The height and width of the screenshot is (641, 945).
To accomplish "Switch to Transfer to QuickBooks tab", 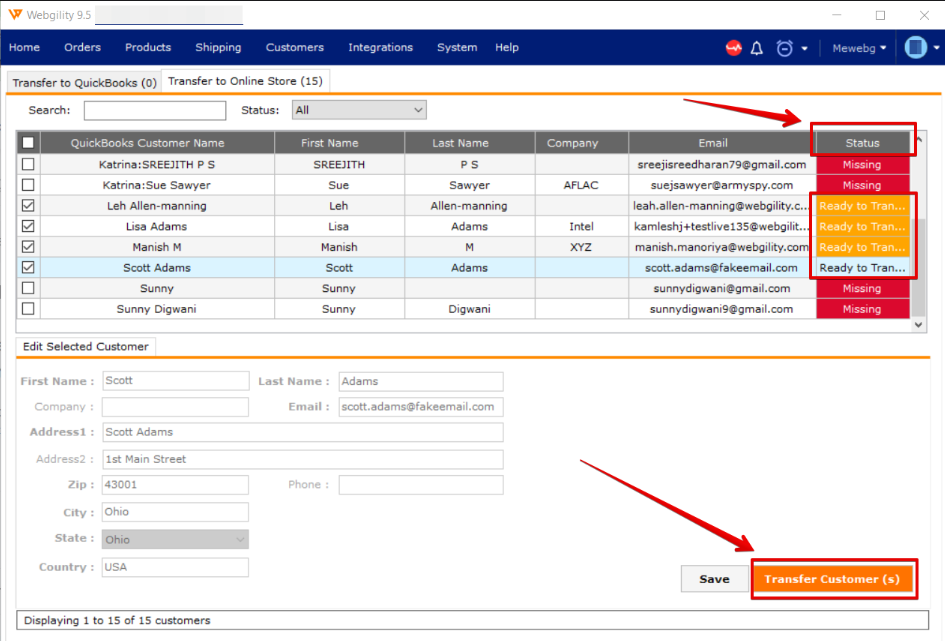I will pyautogui.click(x=84, y=83).
